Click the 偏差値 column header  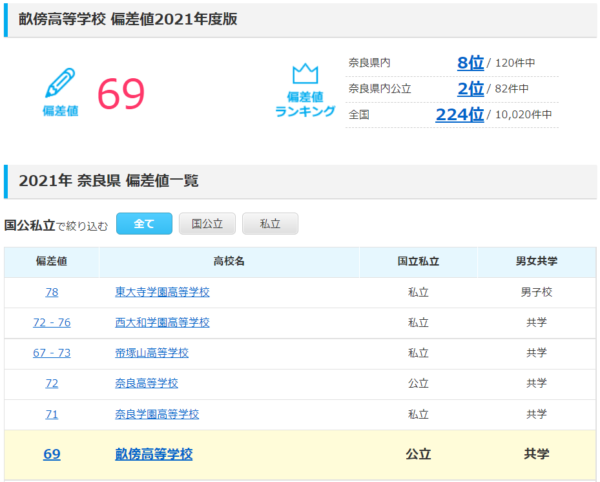(52, 261)
